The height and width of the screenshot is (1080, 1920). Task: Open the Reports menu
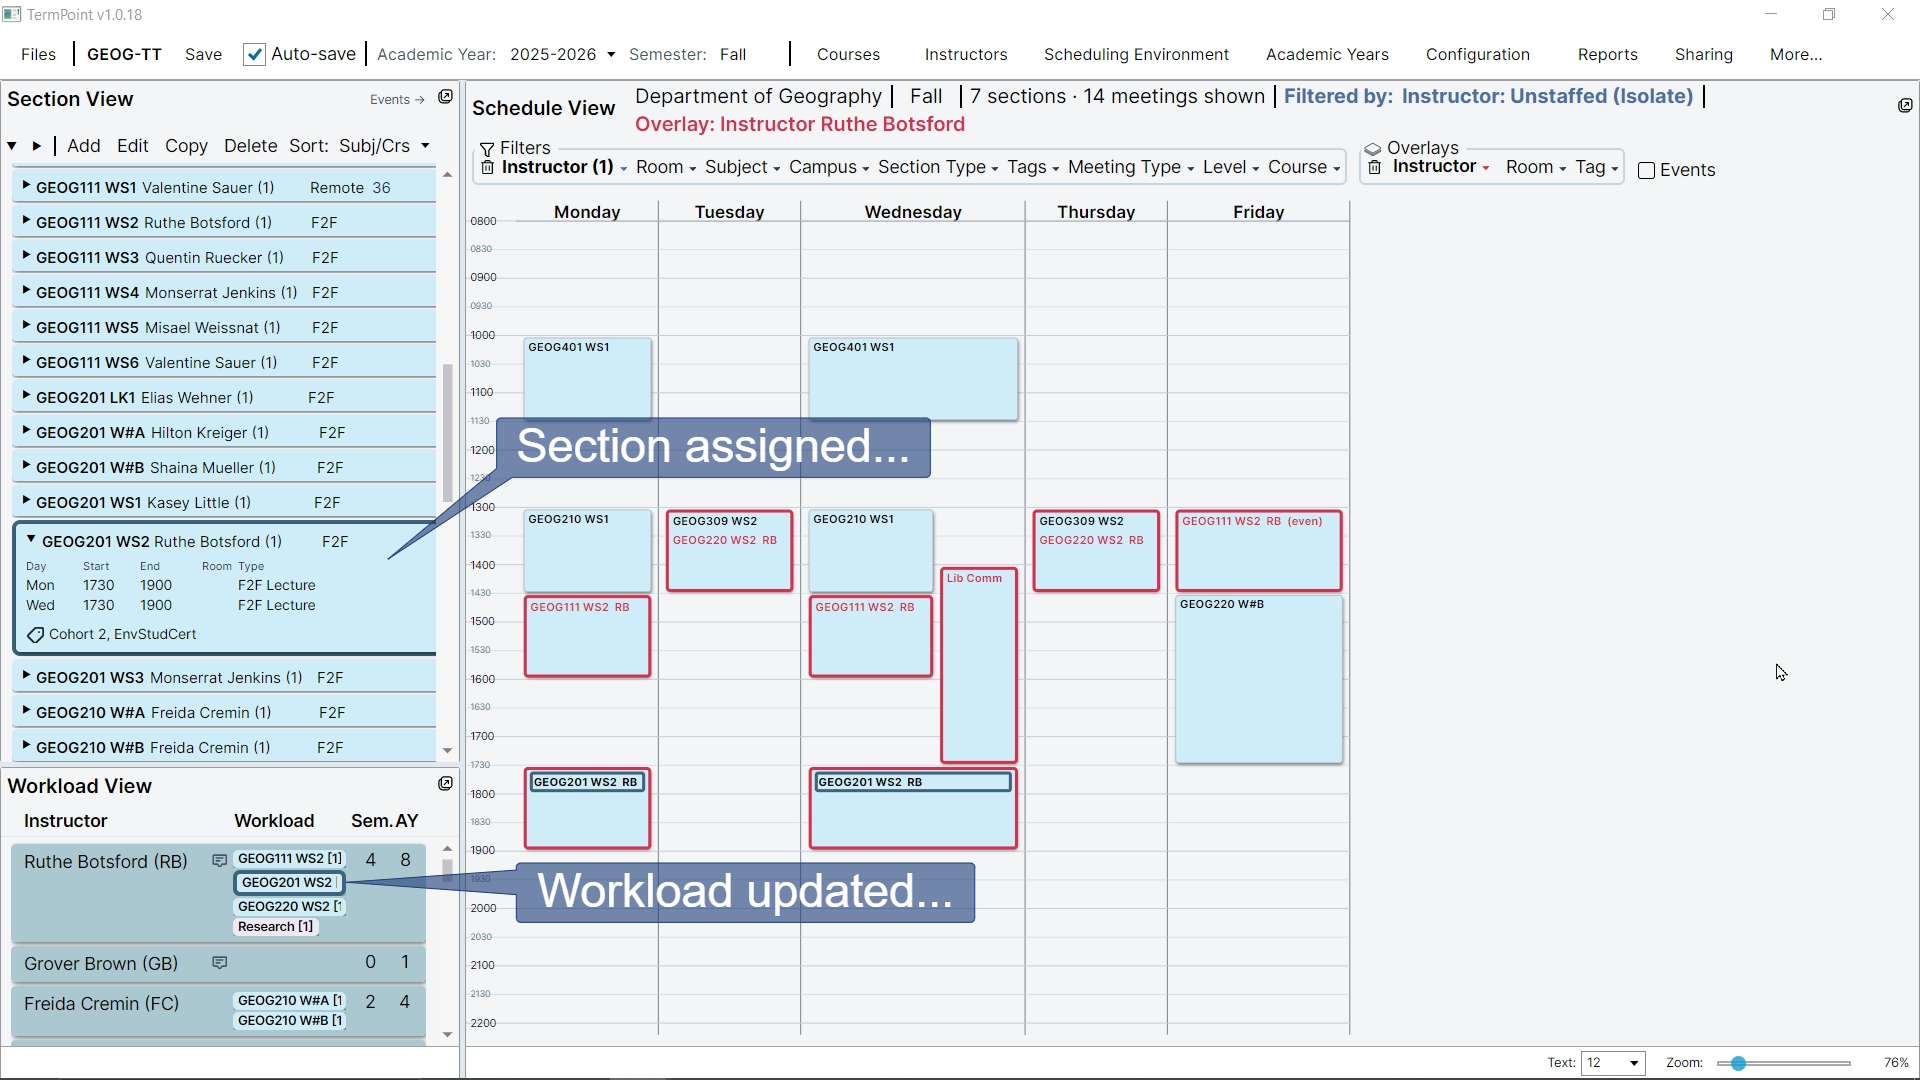[x=1608, y=54]
